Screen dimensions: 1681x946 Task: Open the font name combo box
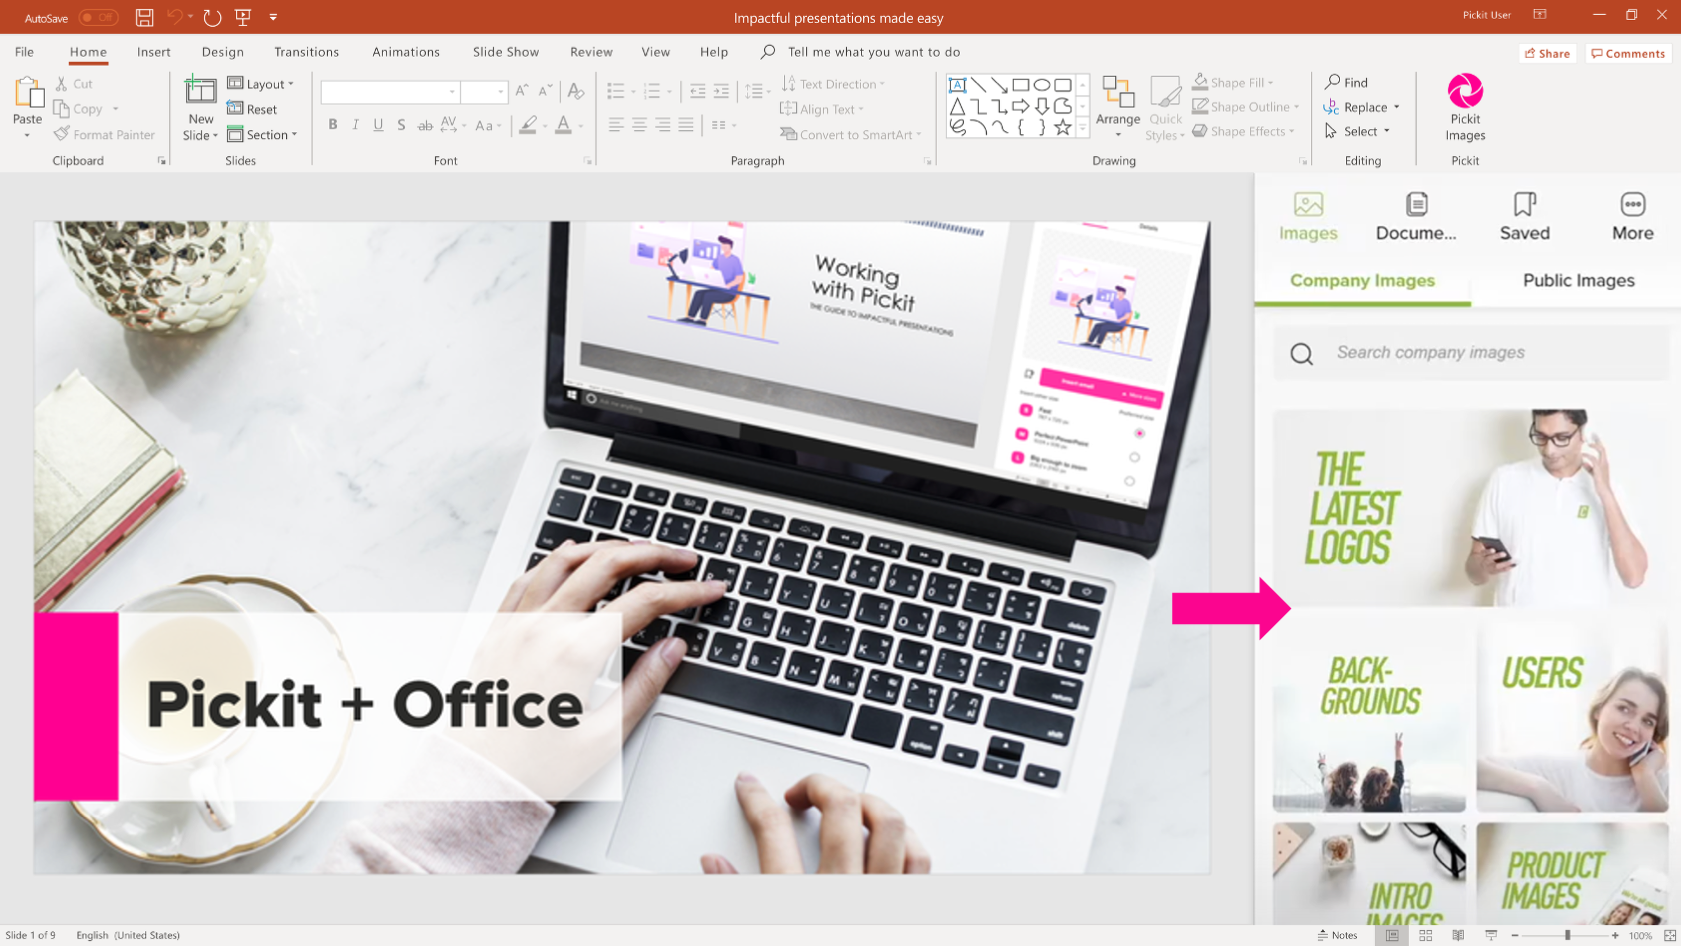(x=390, y=92)
